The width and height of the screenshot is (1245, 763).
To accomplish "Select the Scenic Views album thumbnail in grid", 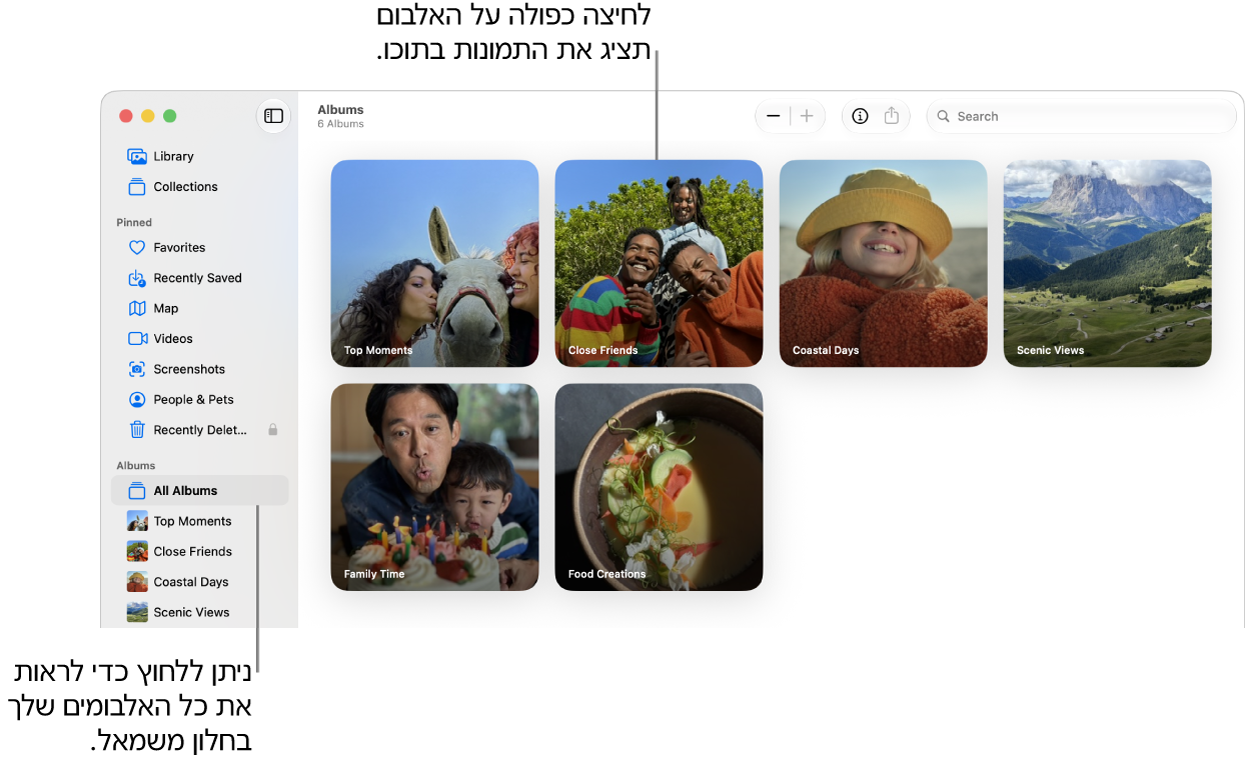I will (1107, 263).
